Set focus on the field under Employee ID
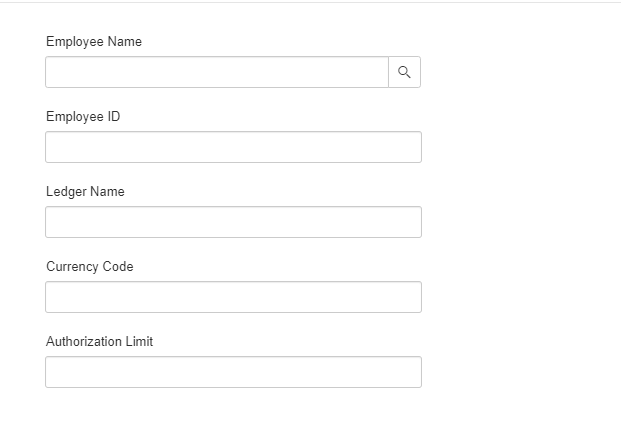The width and height of the screenshot is (621, 430). pyautogui.click(x=234, y=147)
